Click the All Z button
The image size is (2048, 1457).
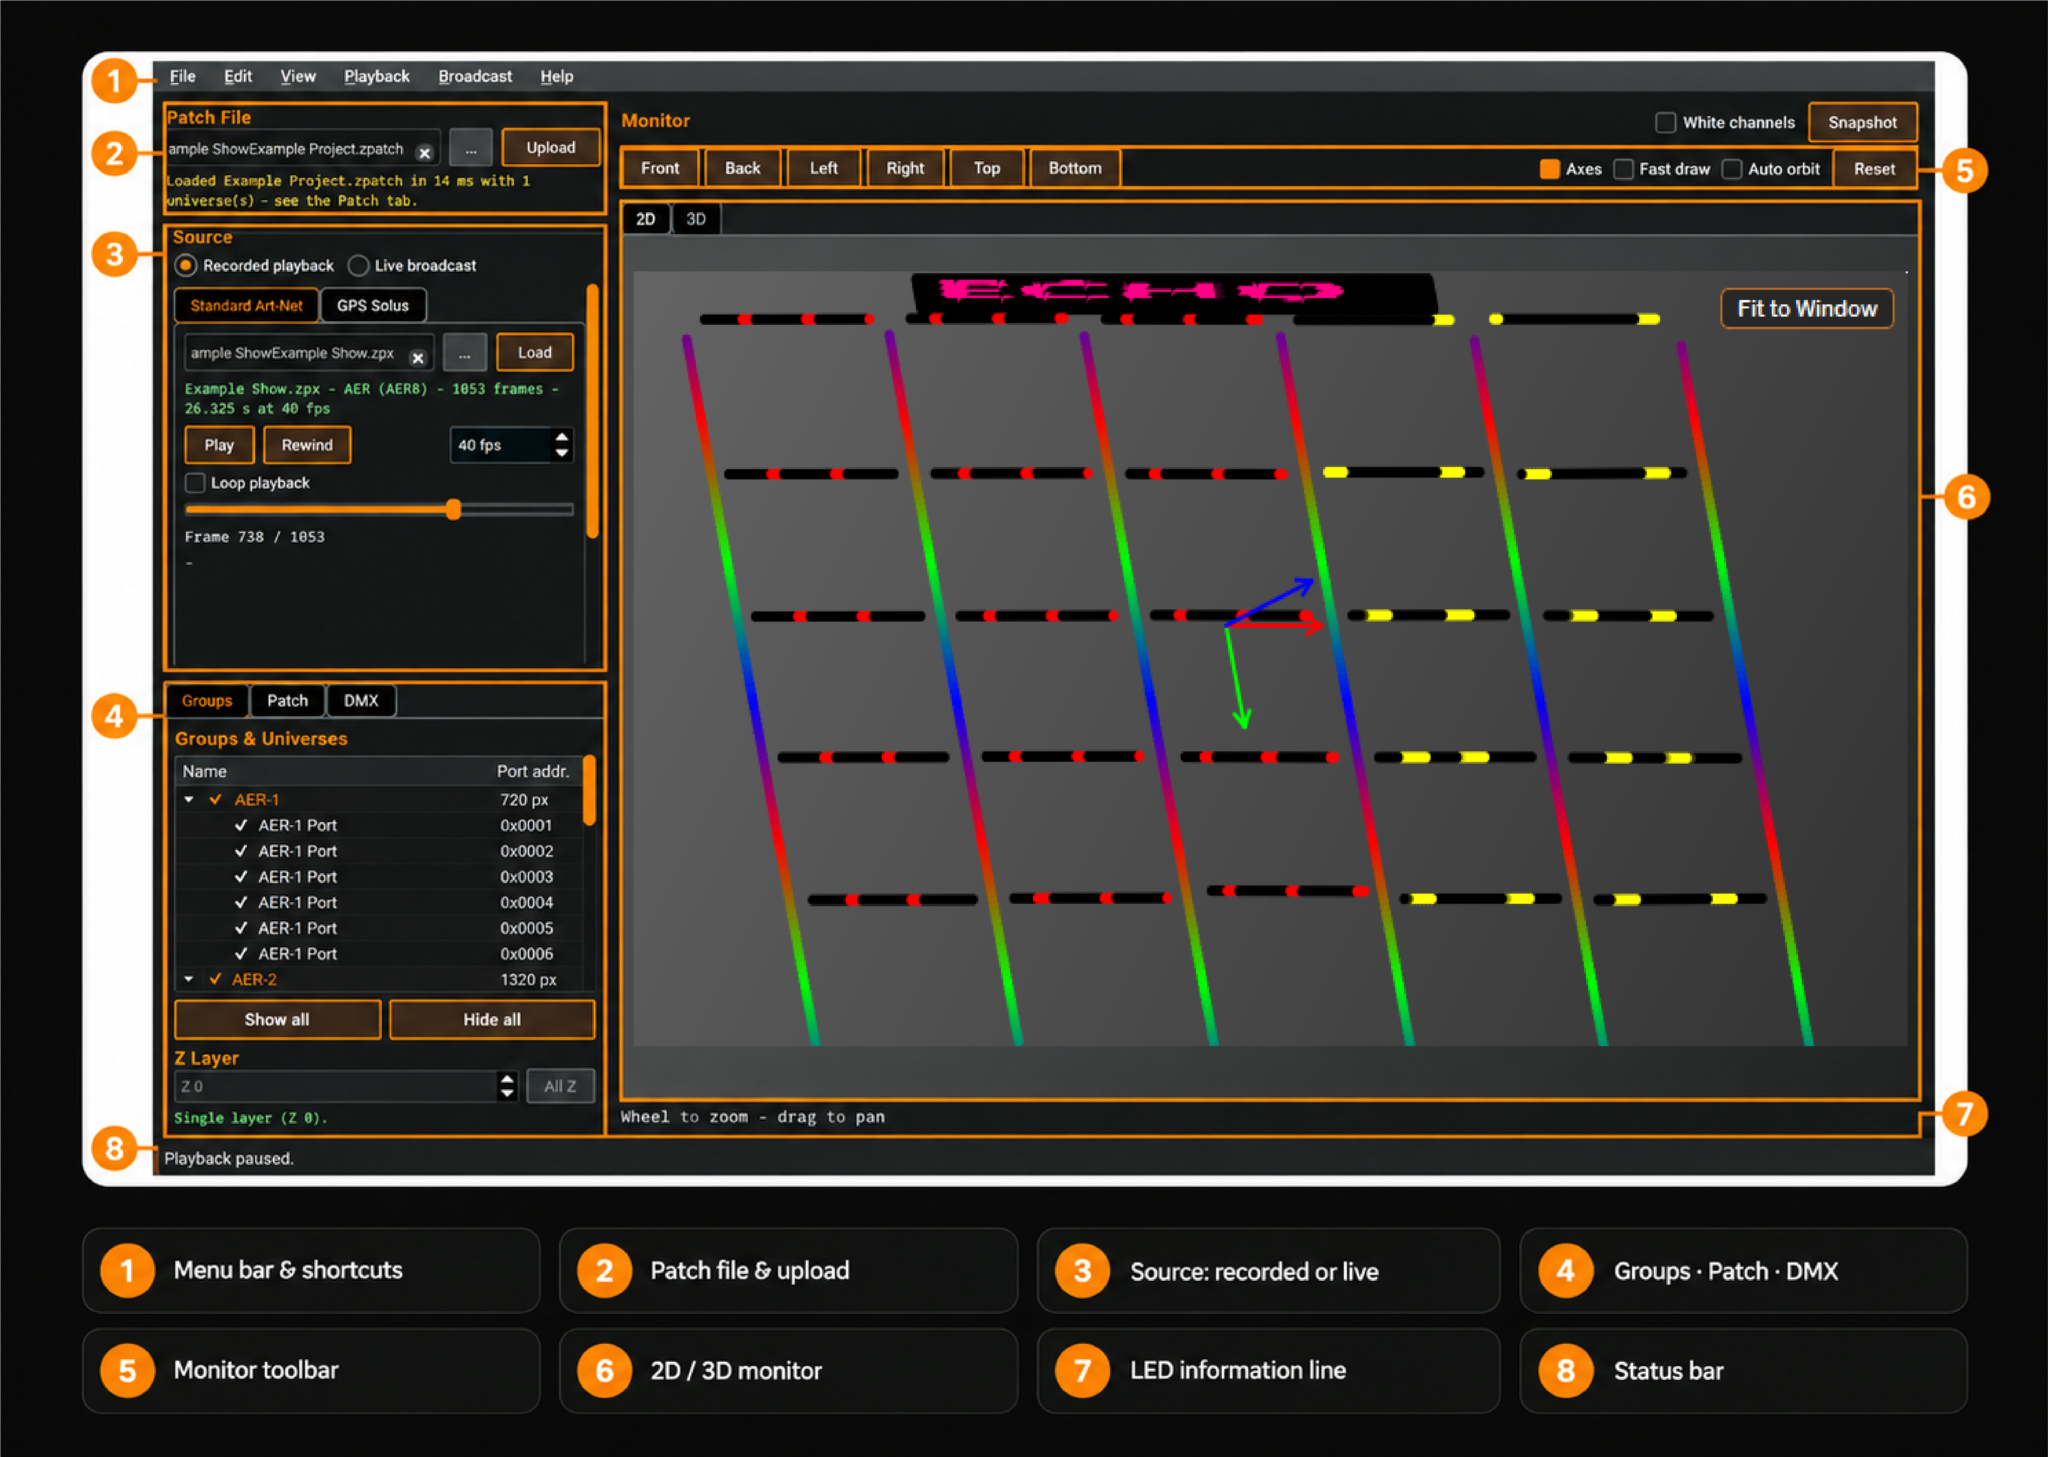pyautogui.click(x=560, y=1086)
